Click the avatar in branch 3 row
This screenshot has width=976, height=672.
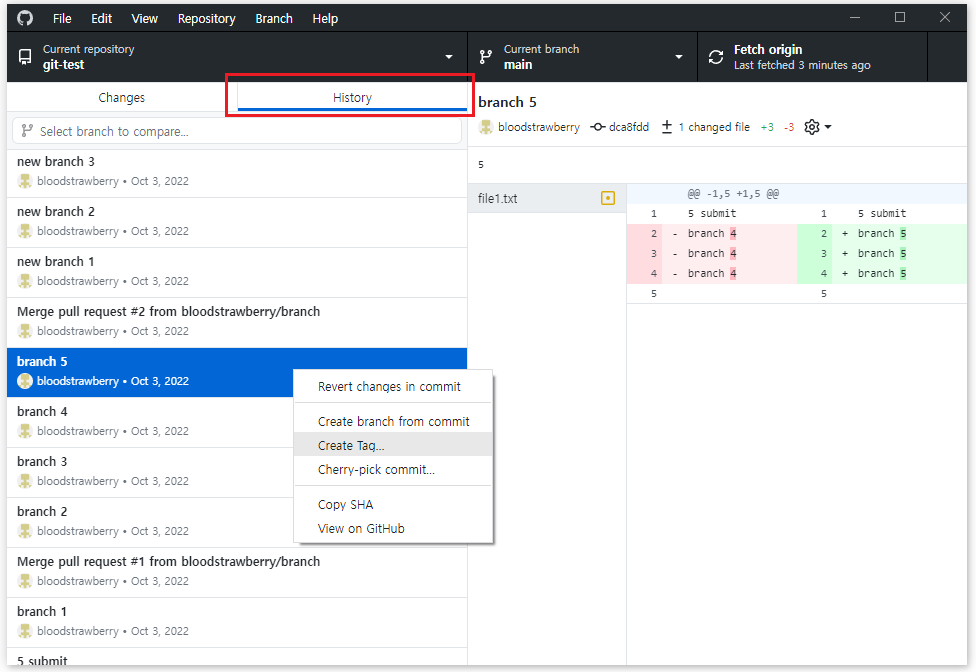coord(25,481)
